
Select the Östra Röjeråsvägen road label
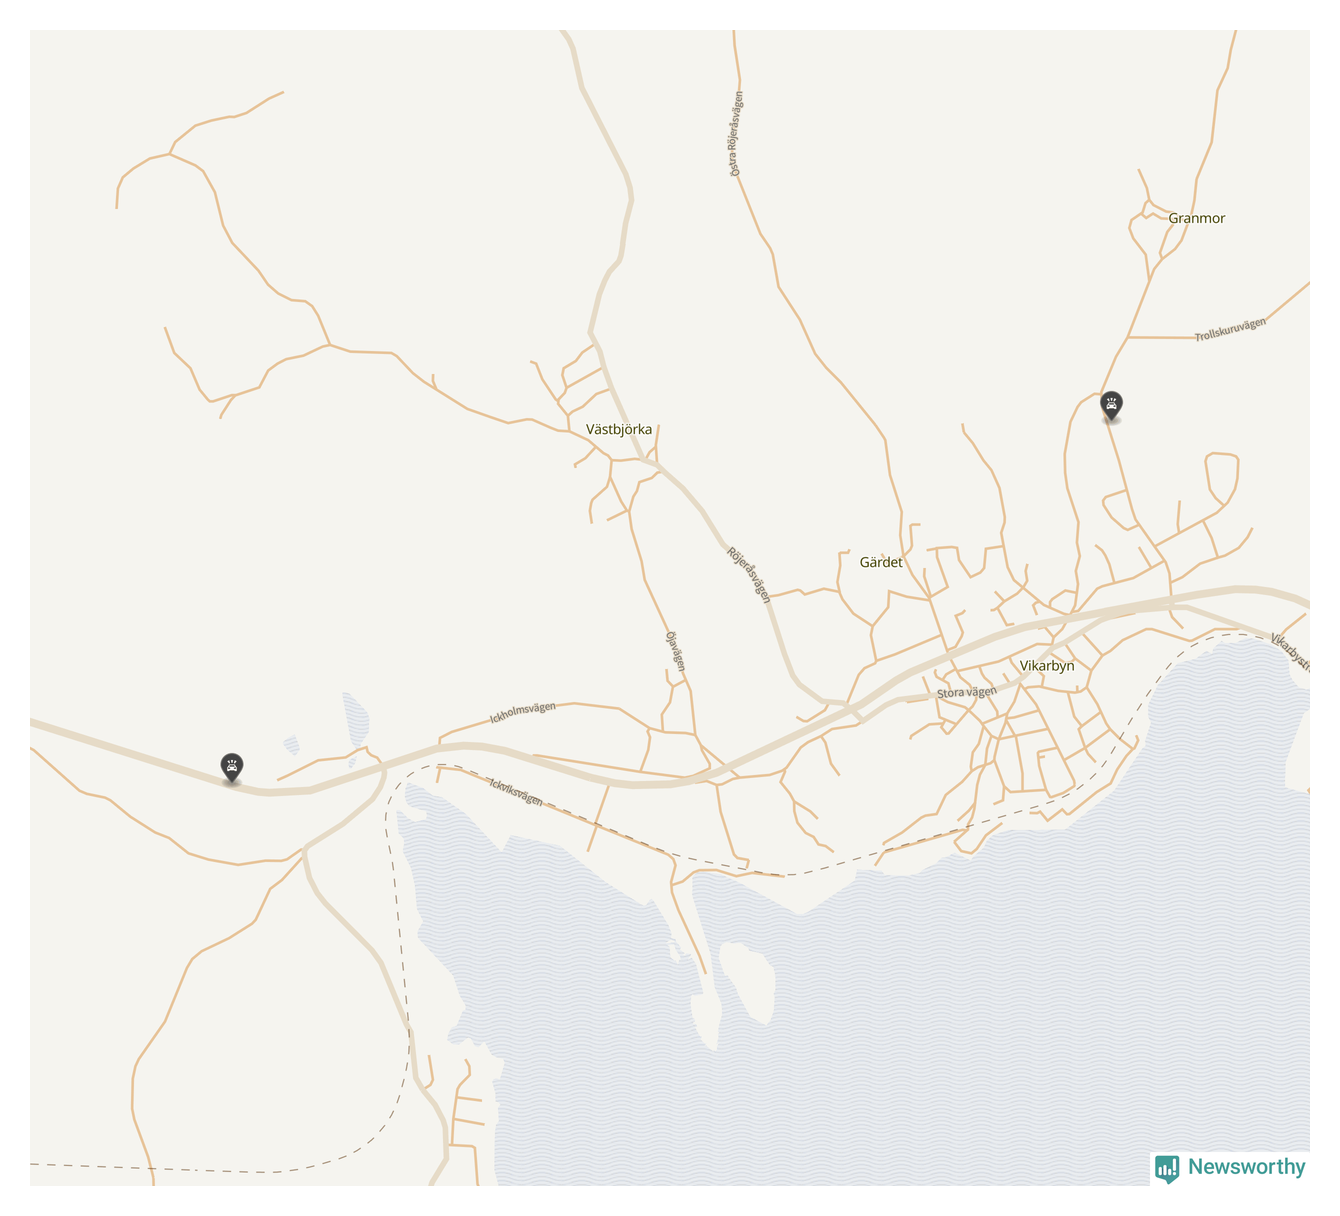(x=737, y=134)
